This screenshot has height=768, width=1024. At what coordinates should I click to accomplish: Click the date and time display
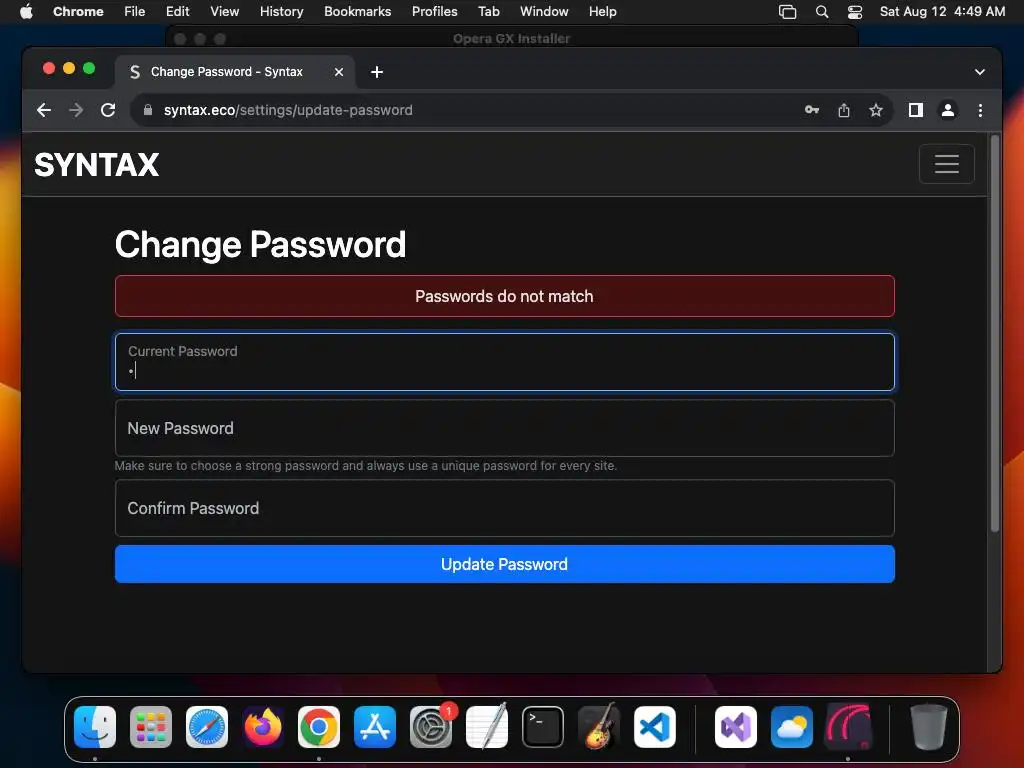coord(942,12)
